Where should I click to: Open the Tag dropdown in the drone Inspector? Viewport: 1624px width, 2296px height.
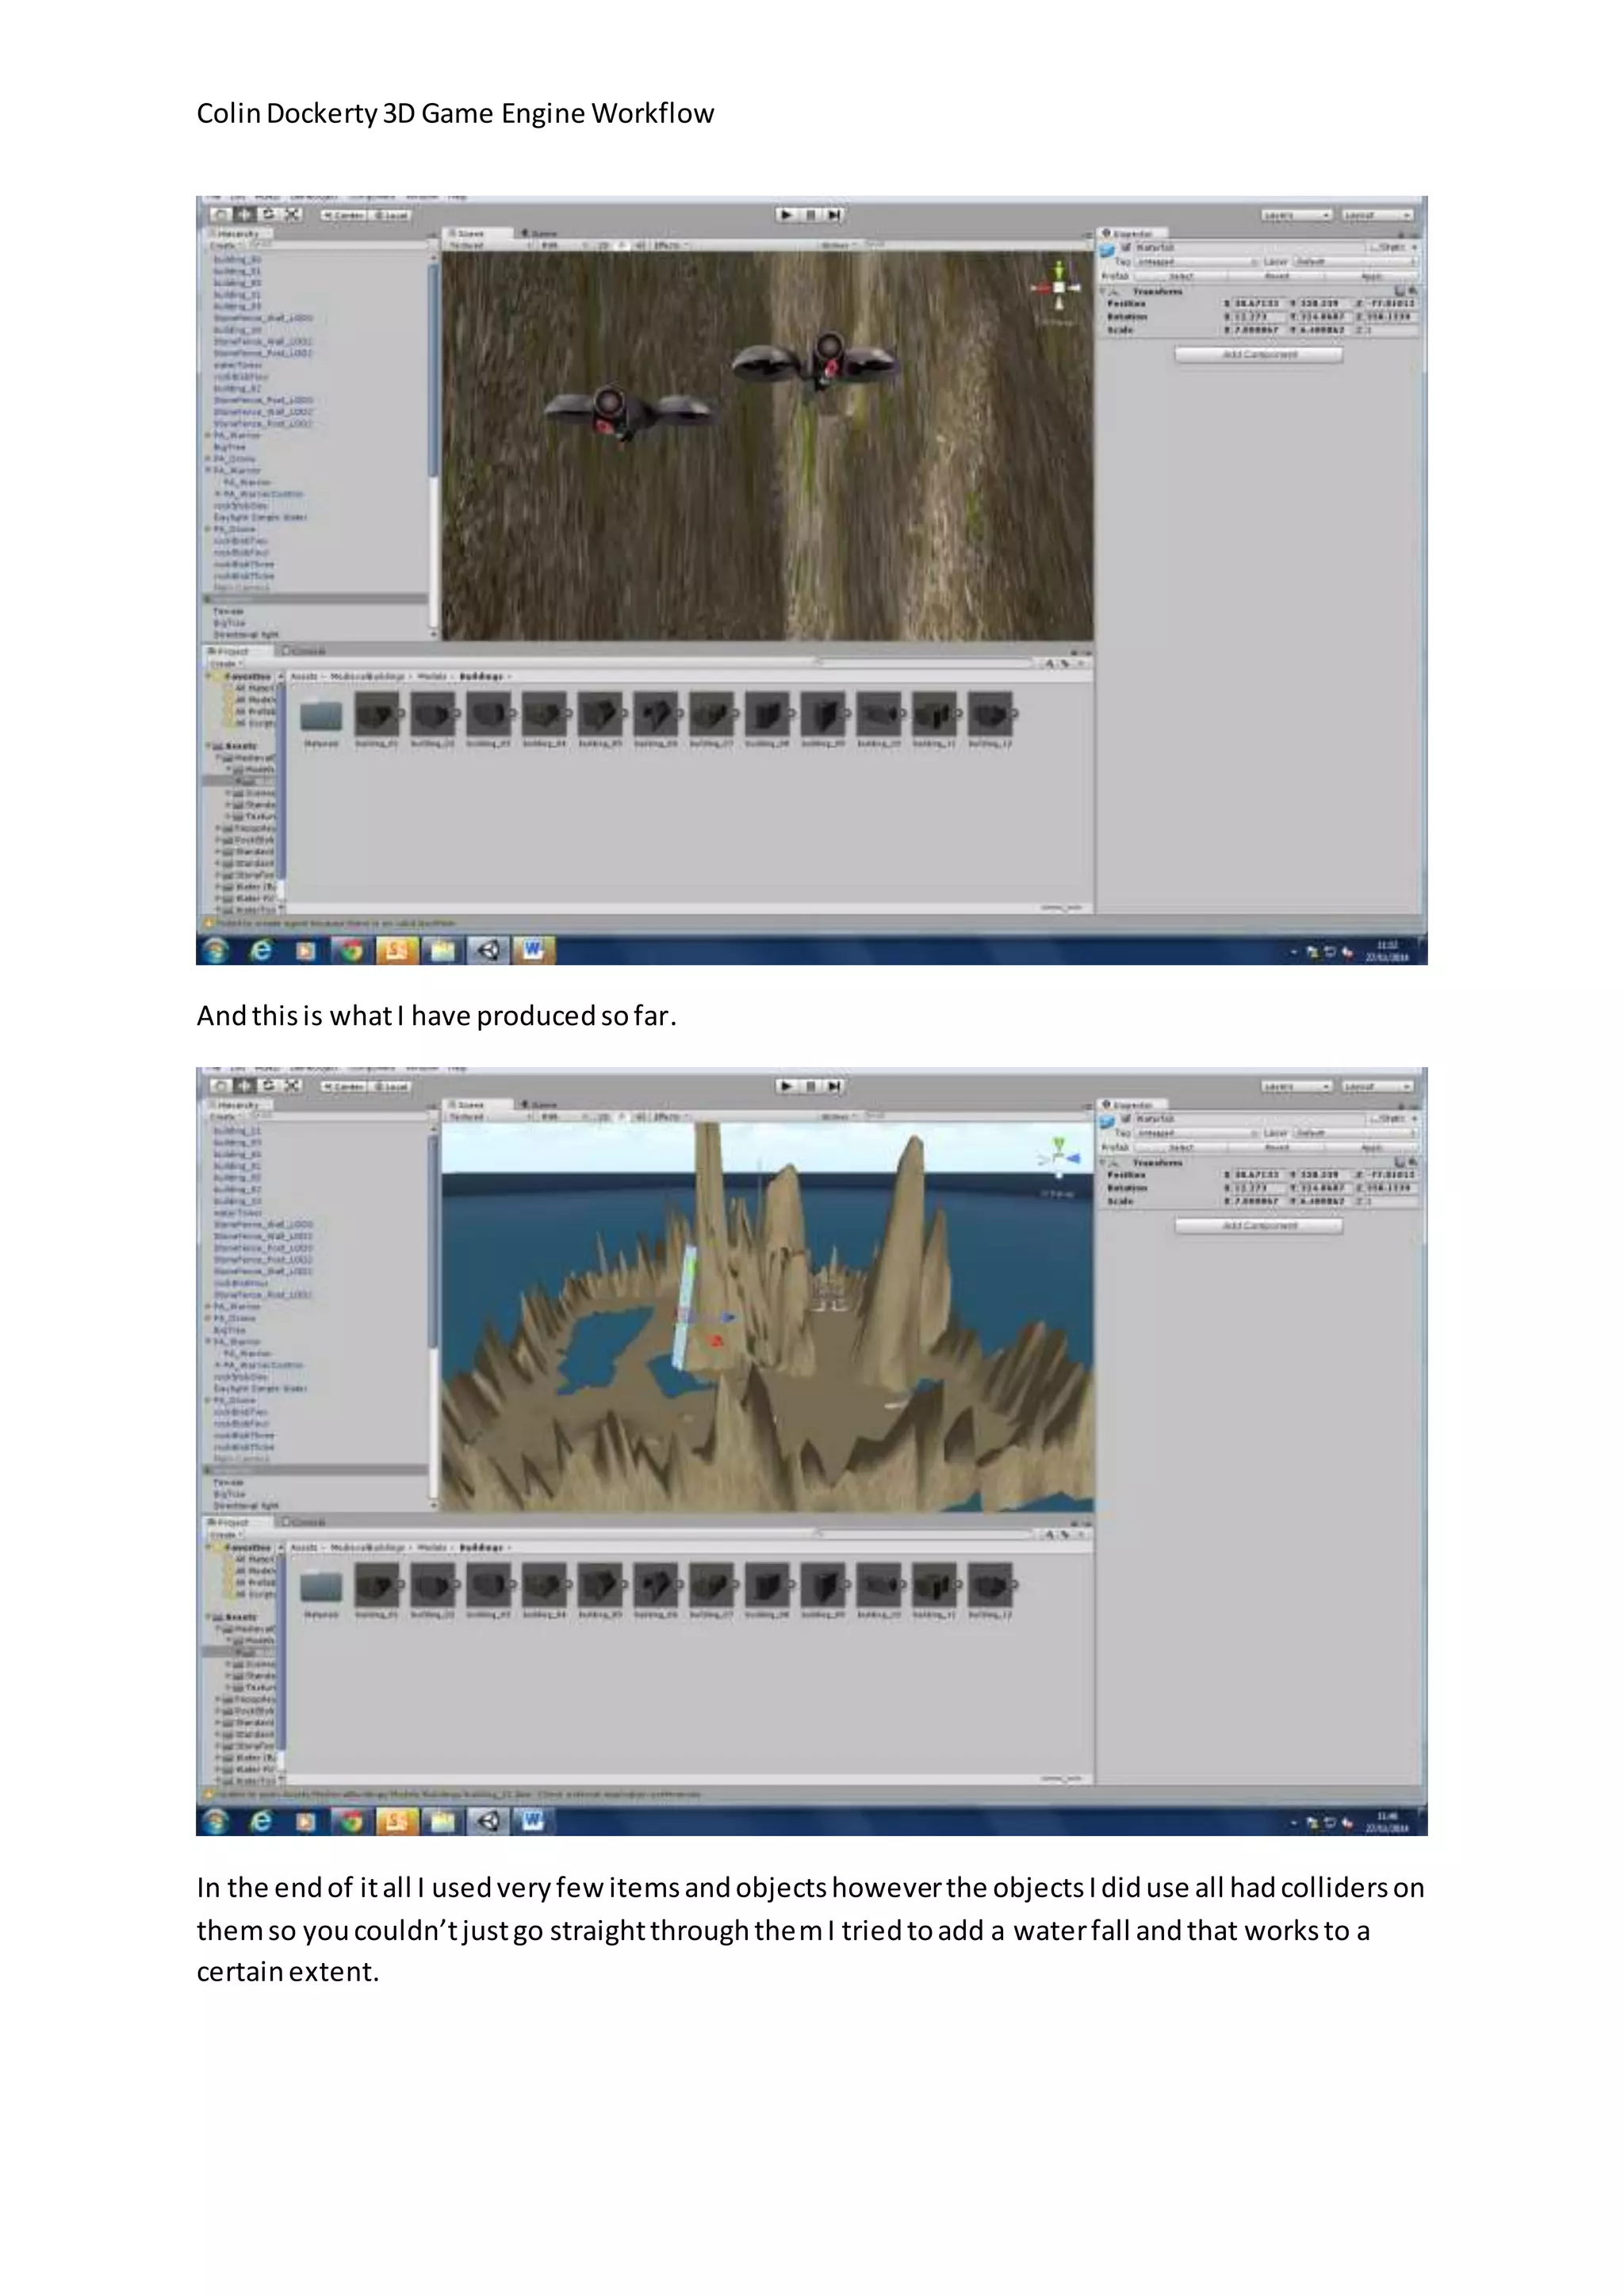pyautogui.click(x=1197, y=262)
